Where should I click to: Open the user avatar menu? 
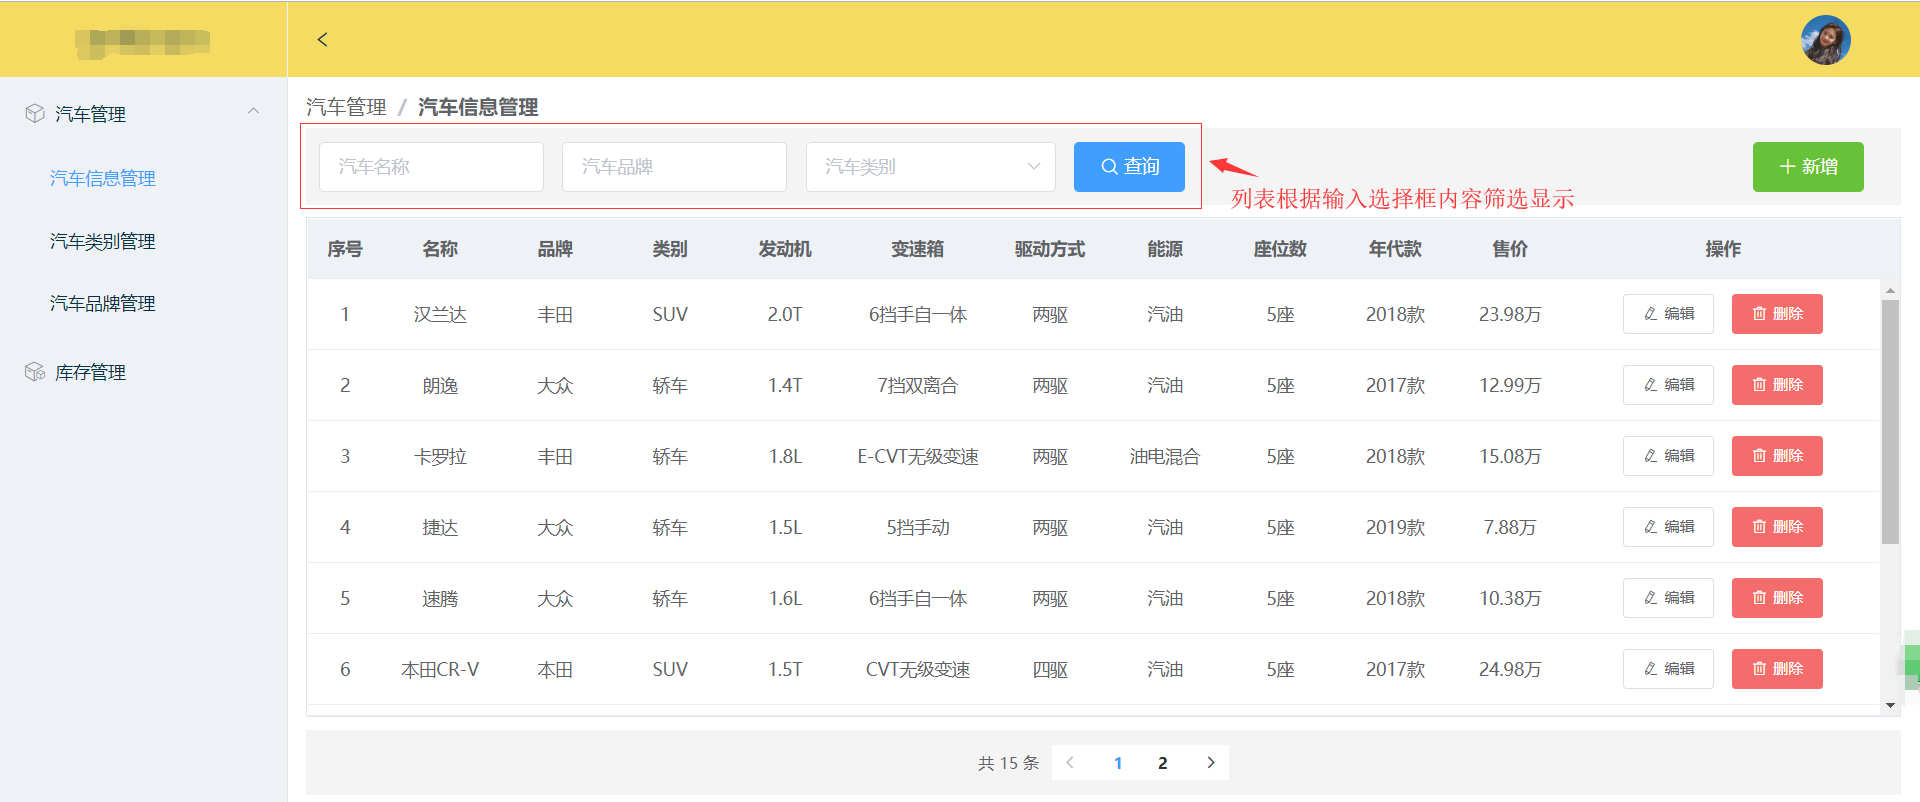(x=1825, y=40)
